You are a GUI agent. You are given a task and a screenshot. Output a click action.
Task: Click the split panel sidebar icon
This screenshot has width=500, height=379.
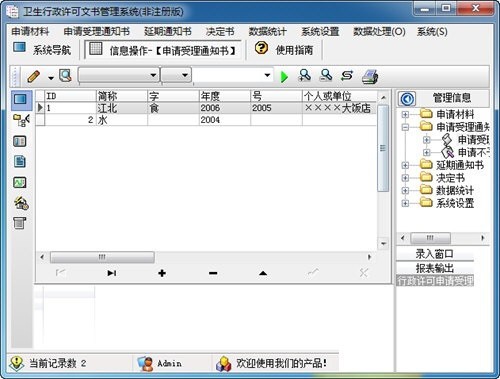pos(20,141)
